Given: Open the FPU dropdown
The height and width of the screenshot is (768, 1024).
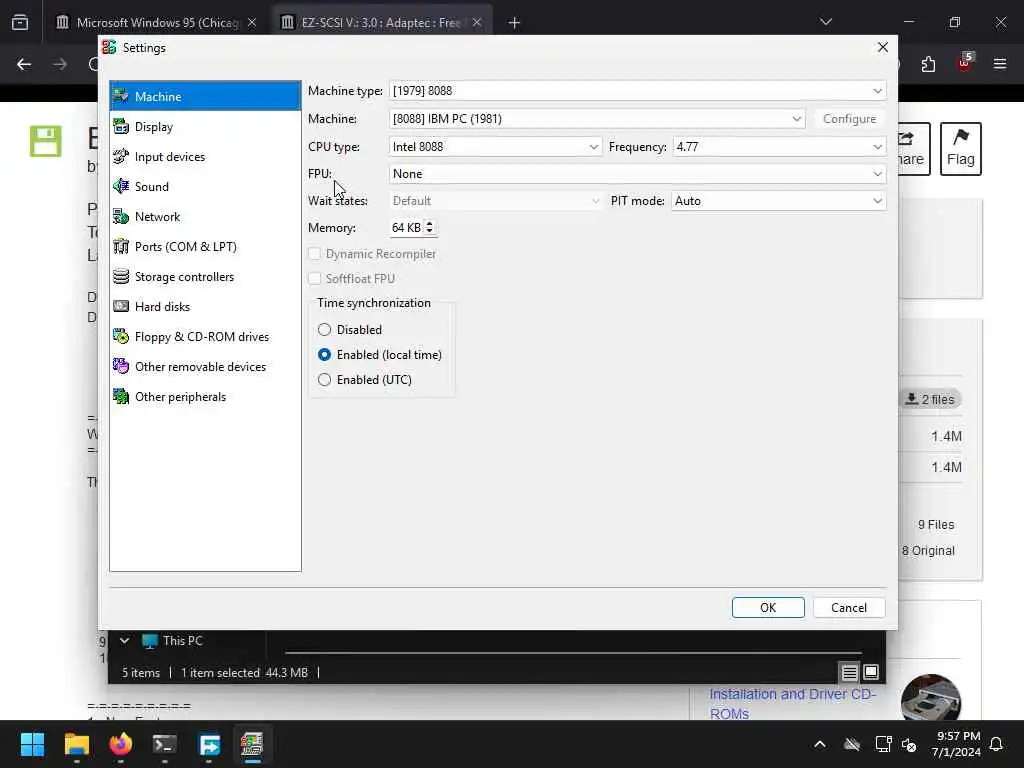Looking at the screenshot, I should coord(637,174).
